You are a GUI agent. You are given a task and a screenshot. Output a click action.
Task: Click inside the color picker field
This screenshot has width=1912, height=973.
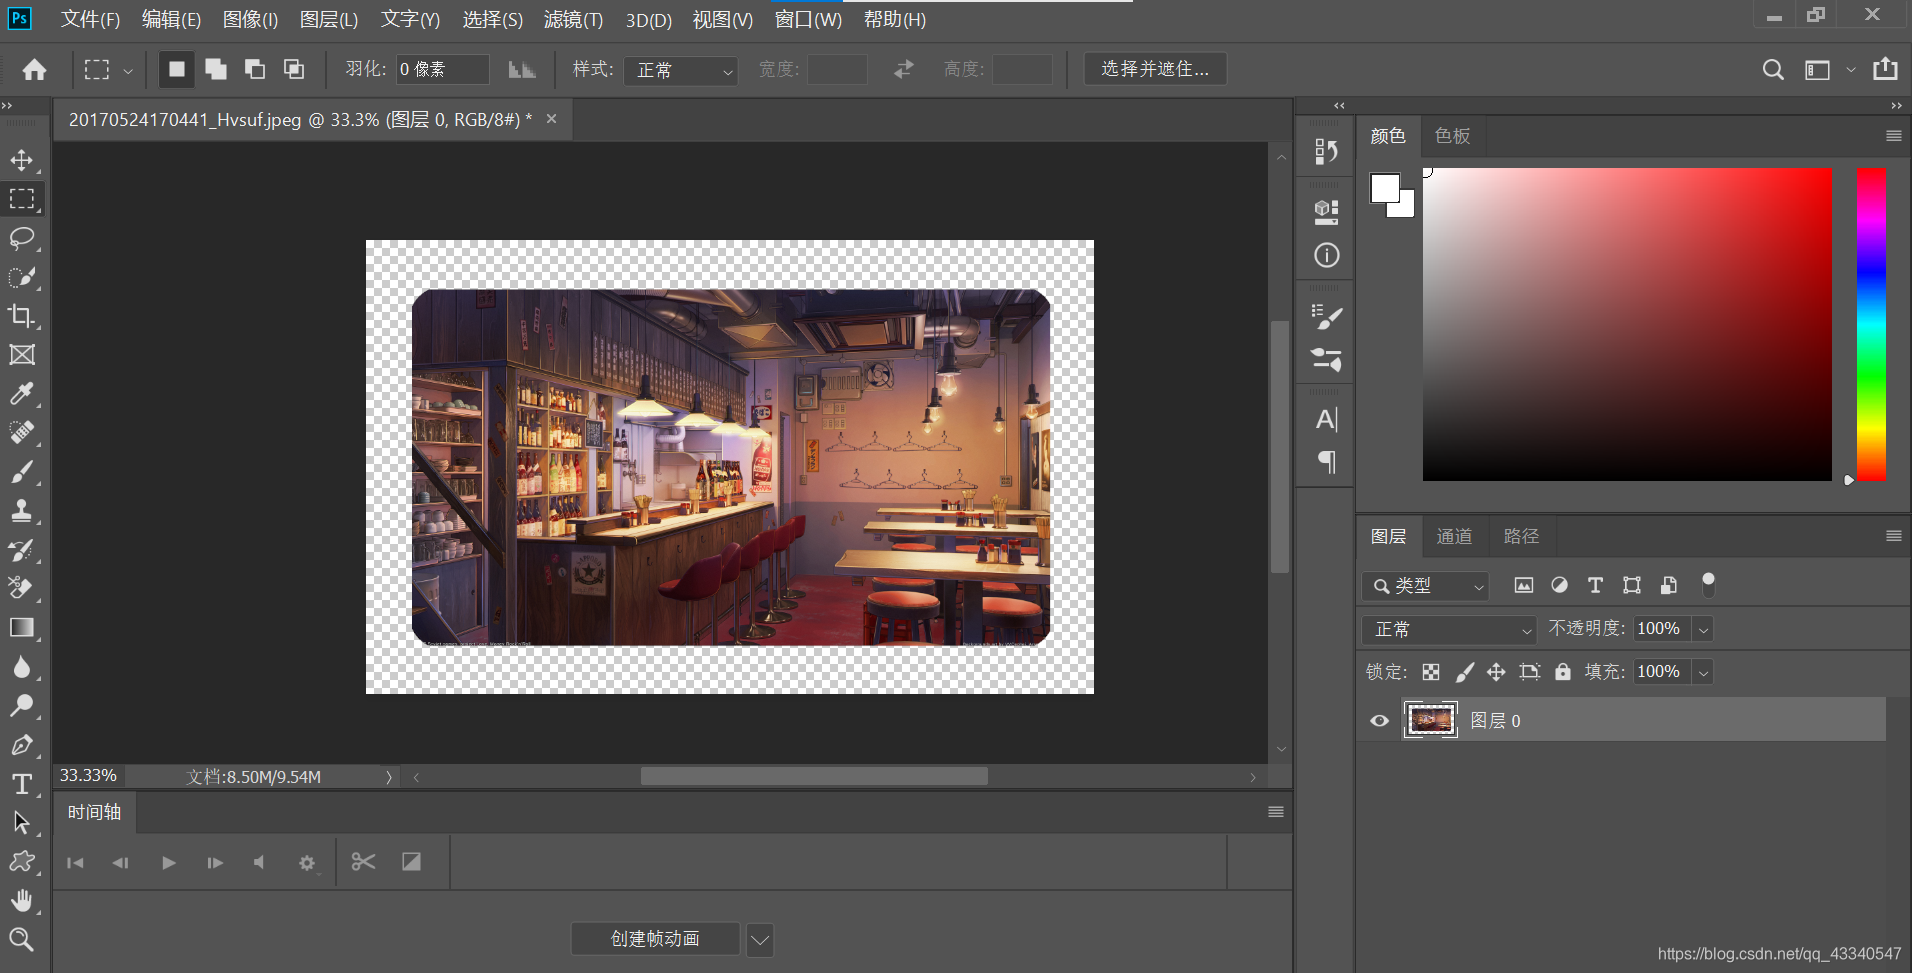pos(1627,324)
